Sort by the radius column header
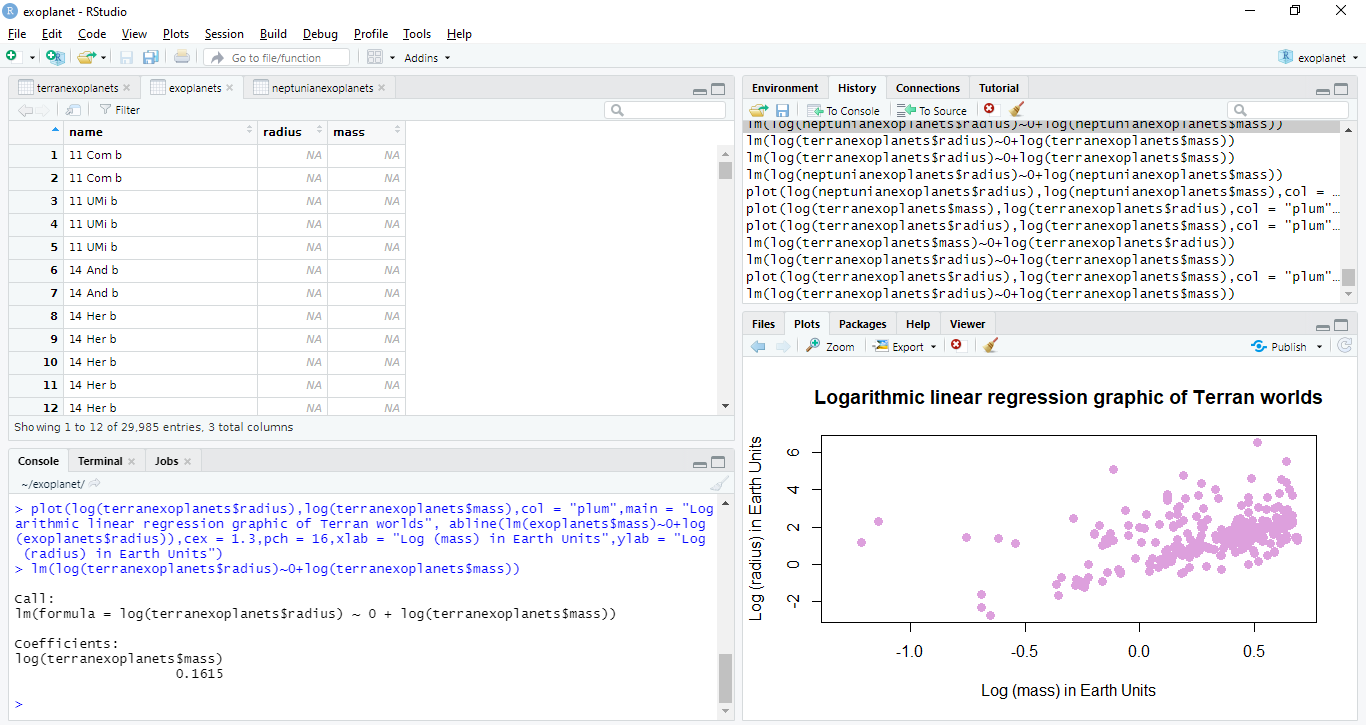The height and width of the screenshot is (725, 1366). click(x=292, y=132)
